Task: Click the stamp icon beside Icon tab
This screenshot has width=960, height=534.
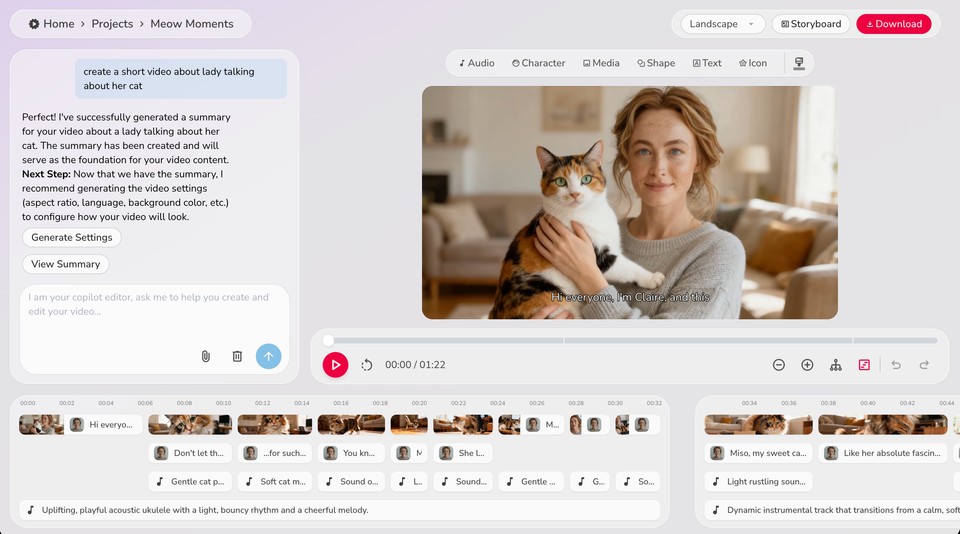Action: coord(799,63)
